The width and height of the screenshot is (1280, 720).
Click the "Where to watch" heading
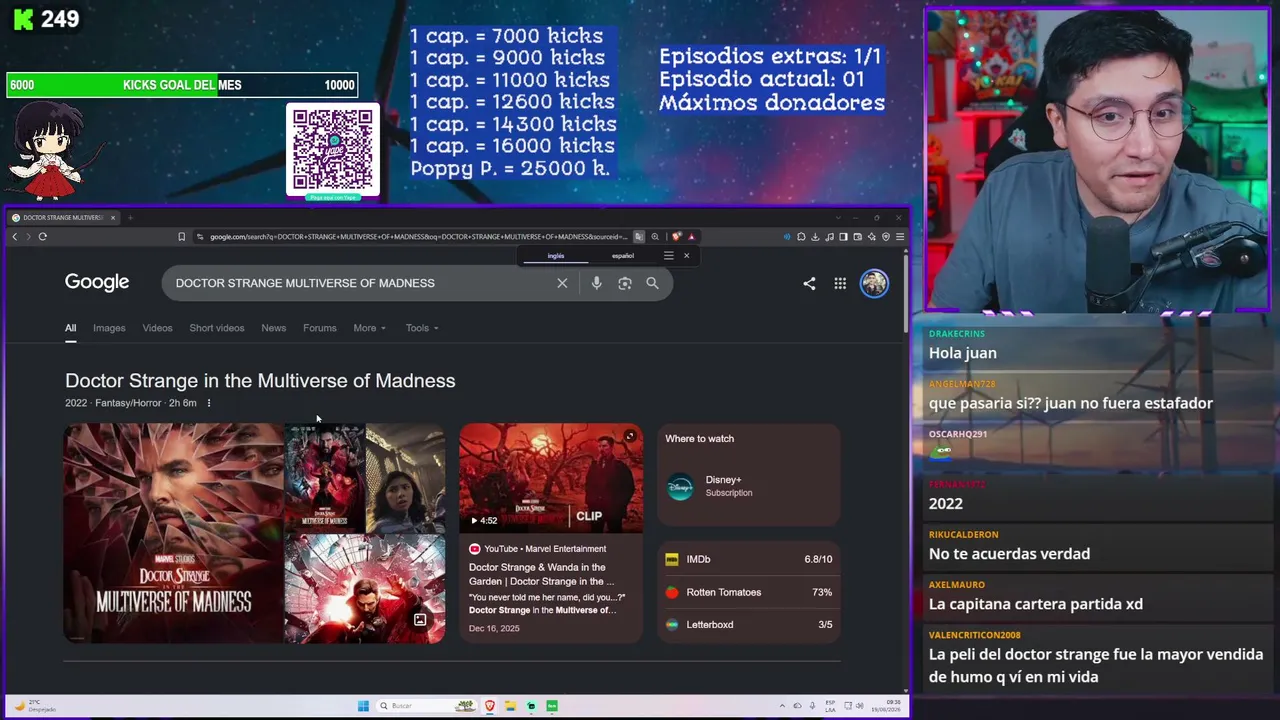click(x=700, y=438)
